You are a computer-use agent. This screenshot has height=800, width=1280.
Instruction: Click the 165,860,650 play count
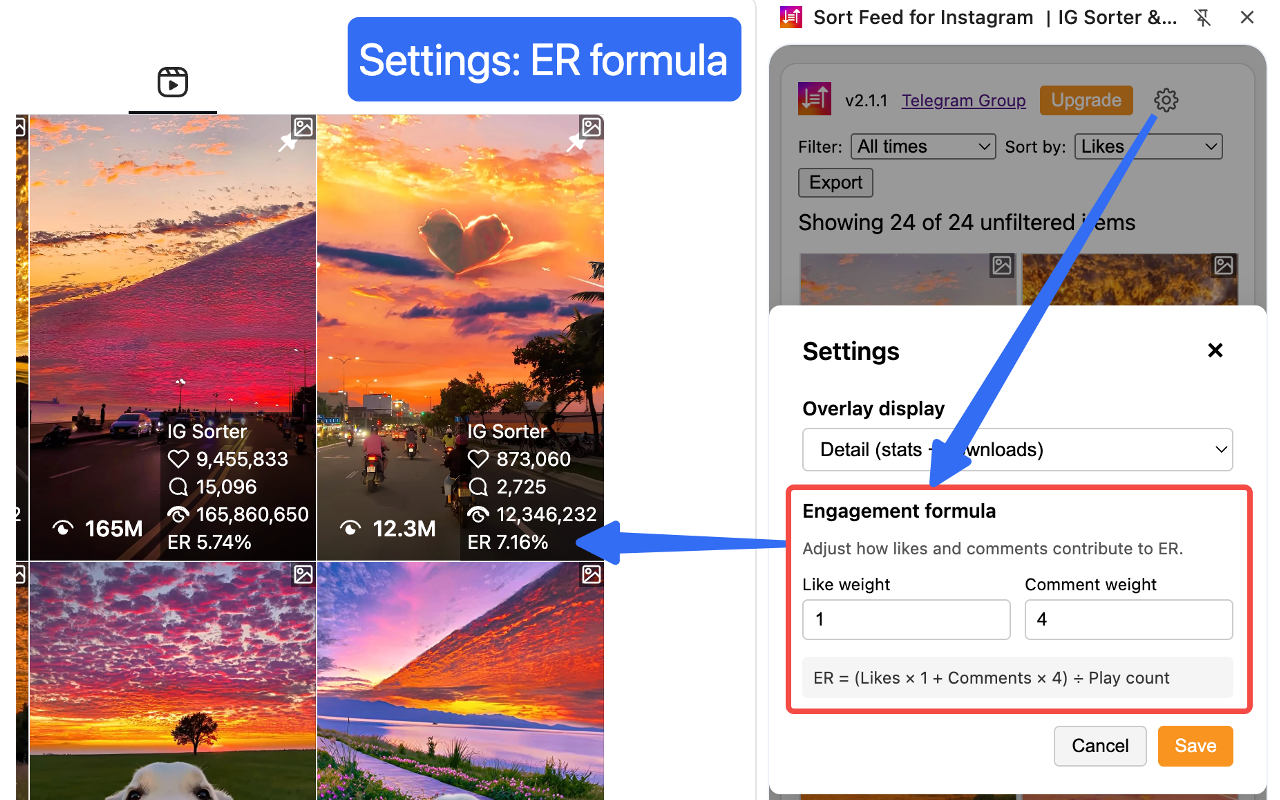pos(252,515)
